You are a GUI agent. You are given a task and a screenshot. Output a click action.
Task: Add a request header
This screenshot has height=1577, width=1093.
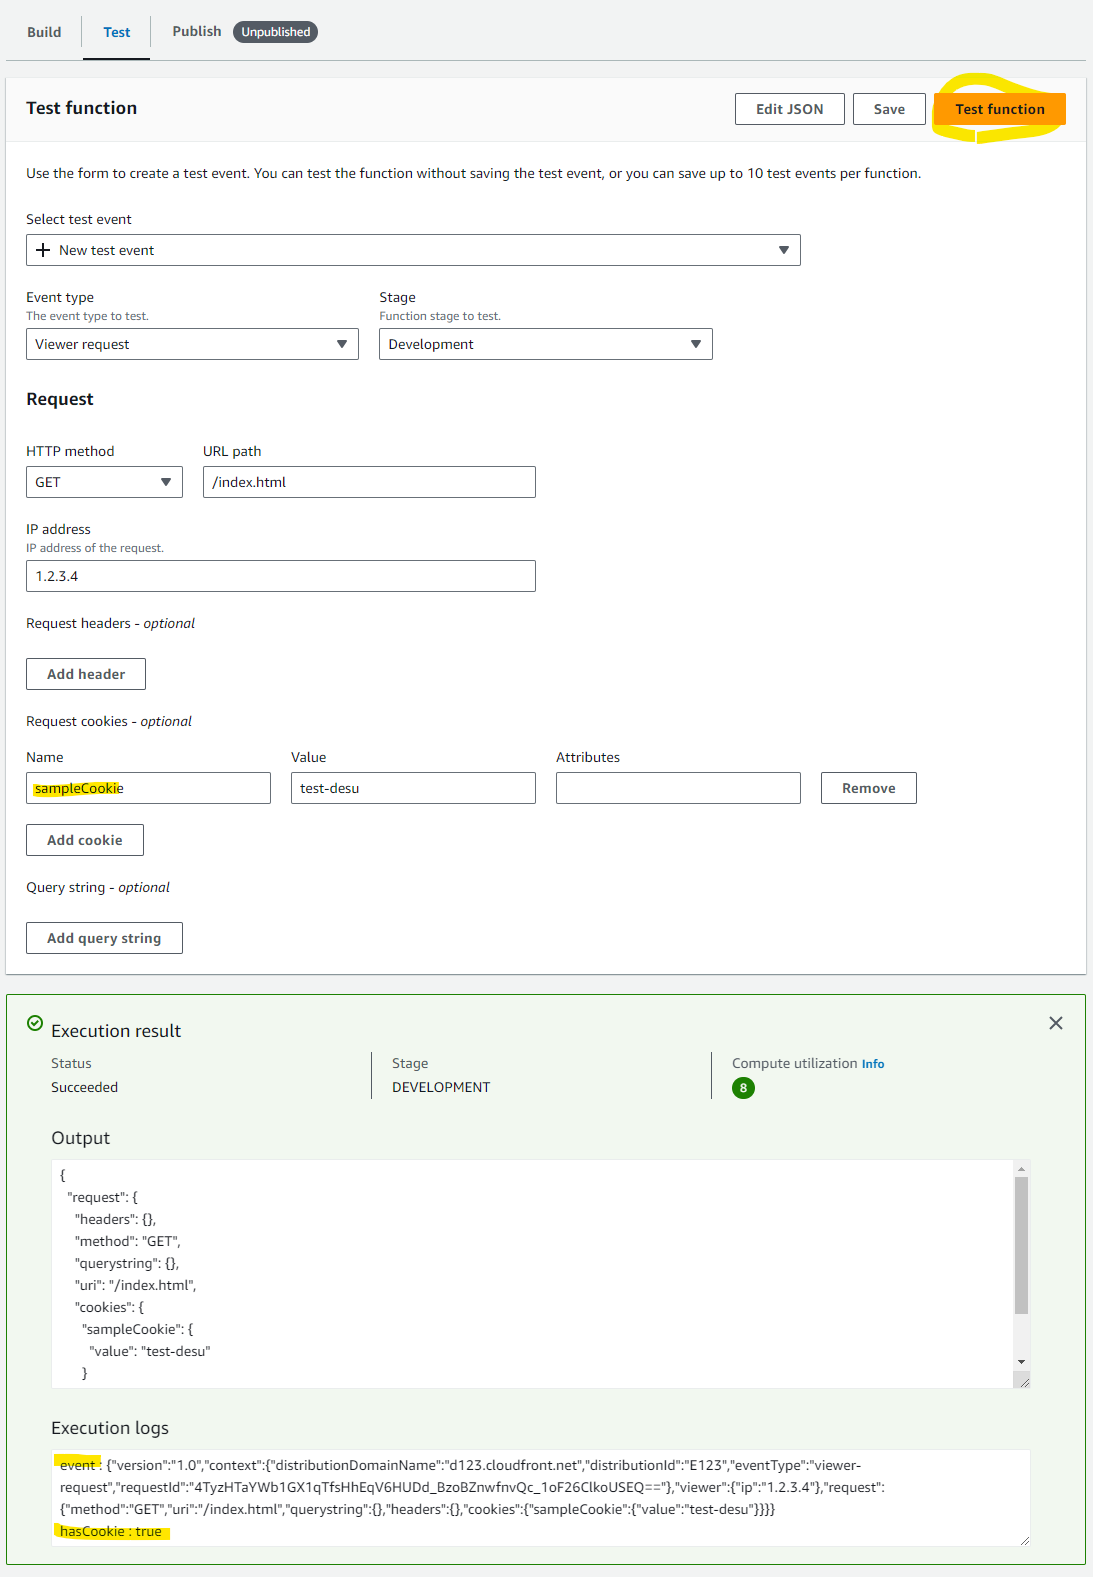click(x=86, y=674)
